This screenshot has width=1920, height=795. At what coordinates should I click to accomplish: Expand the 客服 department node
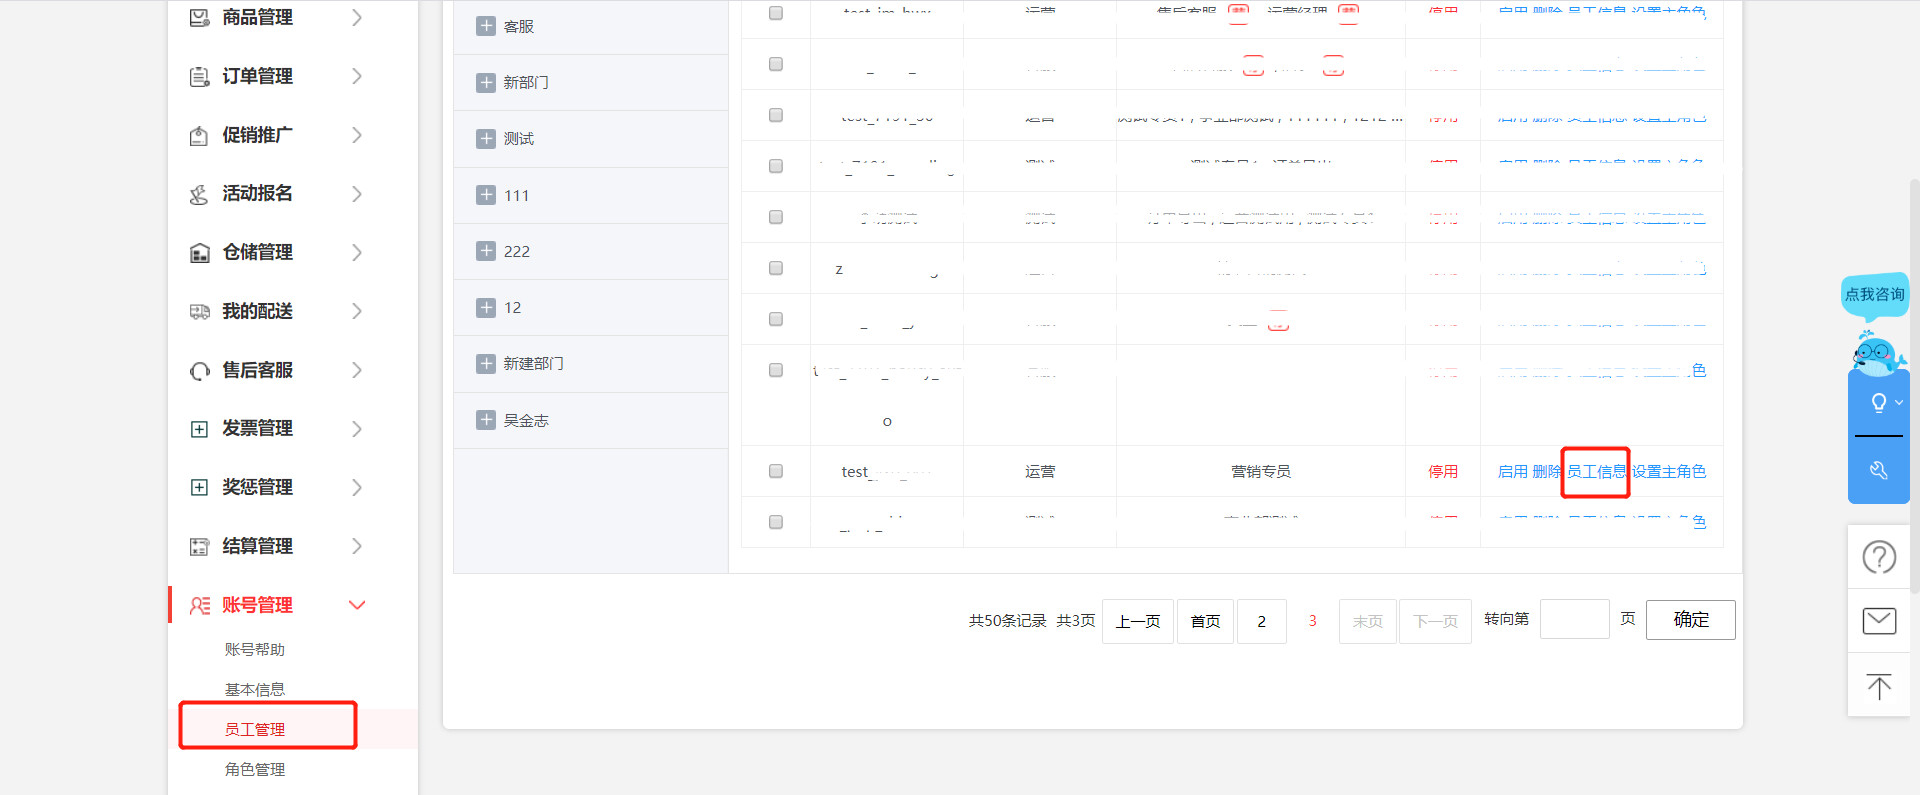tap(486, 26)
